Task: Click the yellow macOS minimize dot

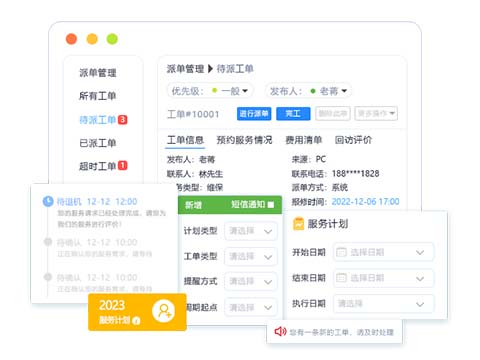Action: [92, 39]
